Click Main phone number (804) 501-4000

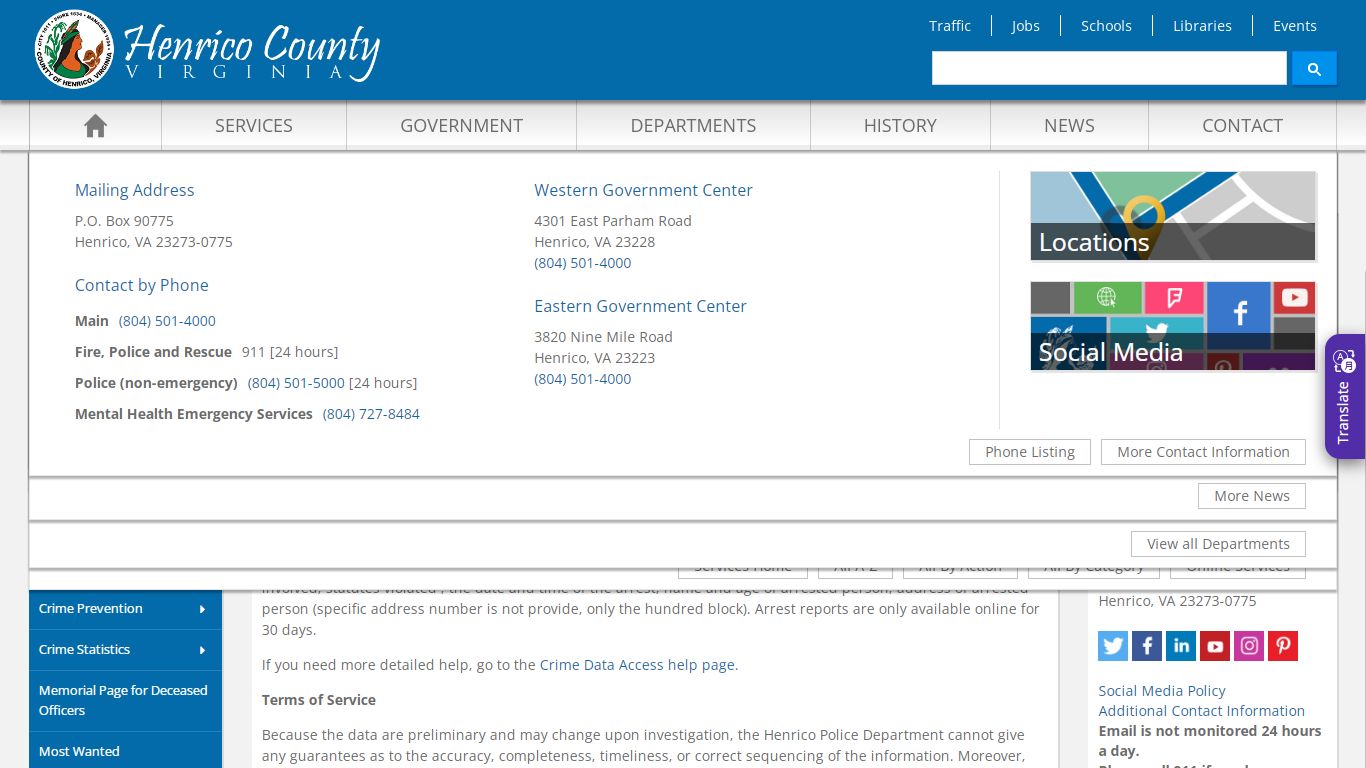pos(167,321)
